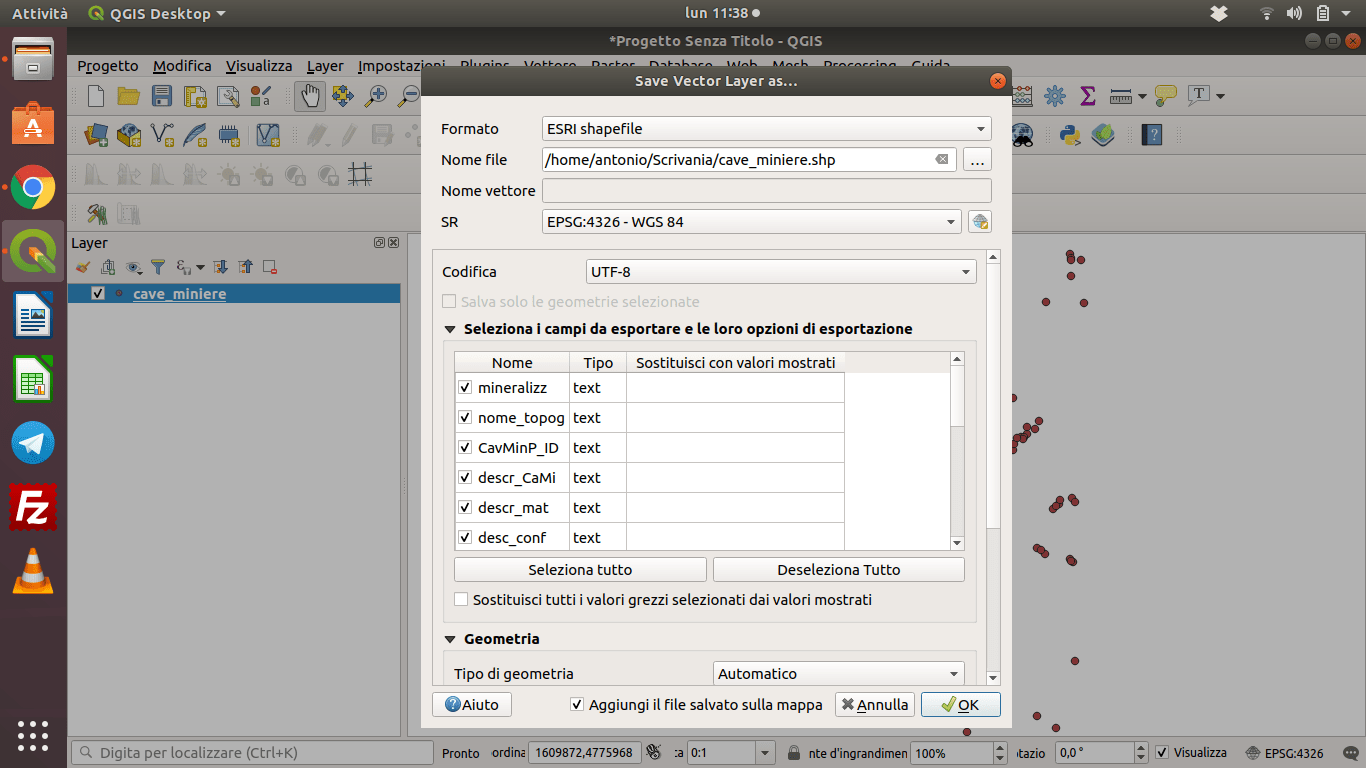
Task: Select Pan Map to Selection tool
Action: (342, 96)
